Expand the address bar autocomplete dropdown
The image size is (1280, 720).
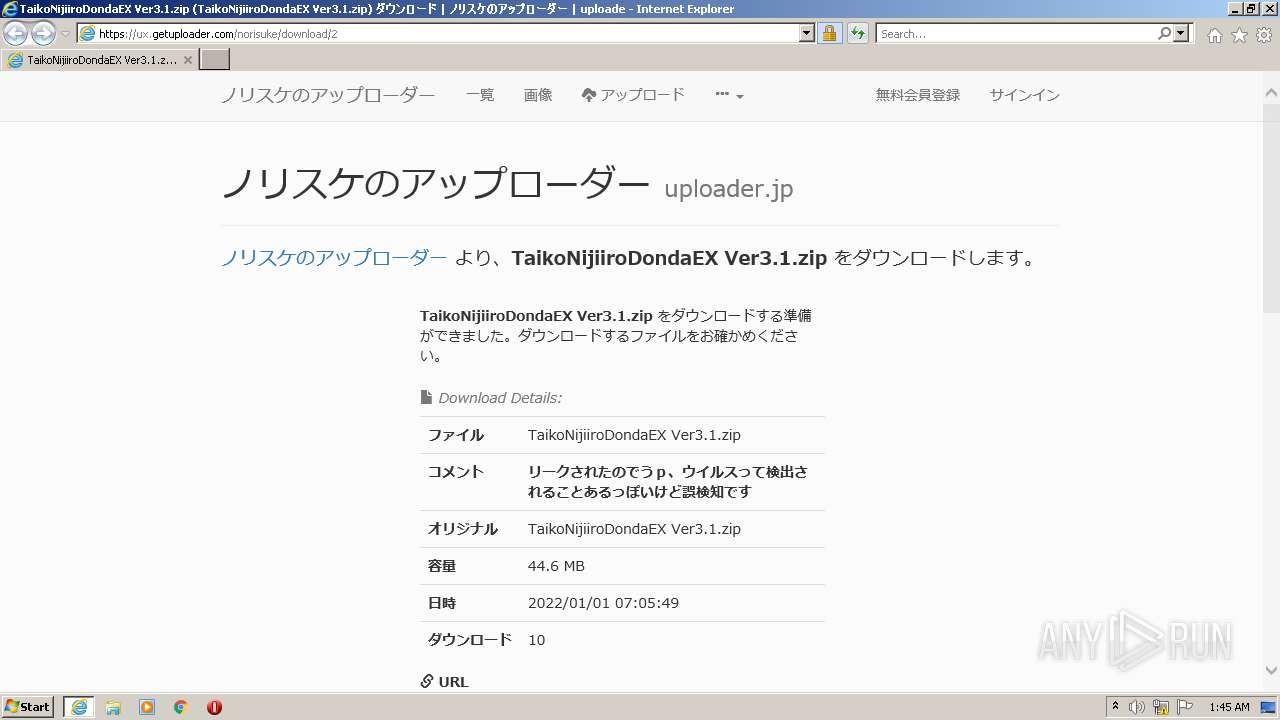pos(807,33)
